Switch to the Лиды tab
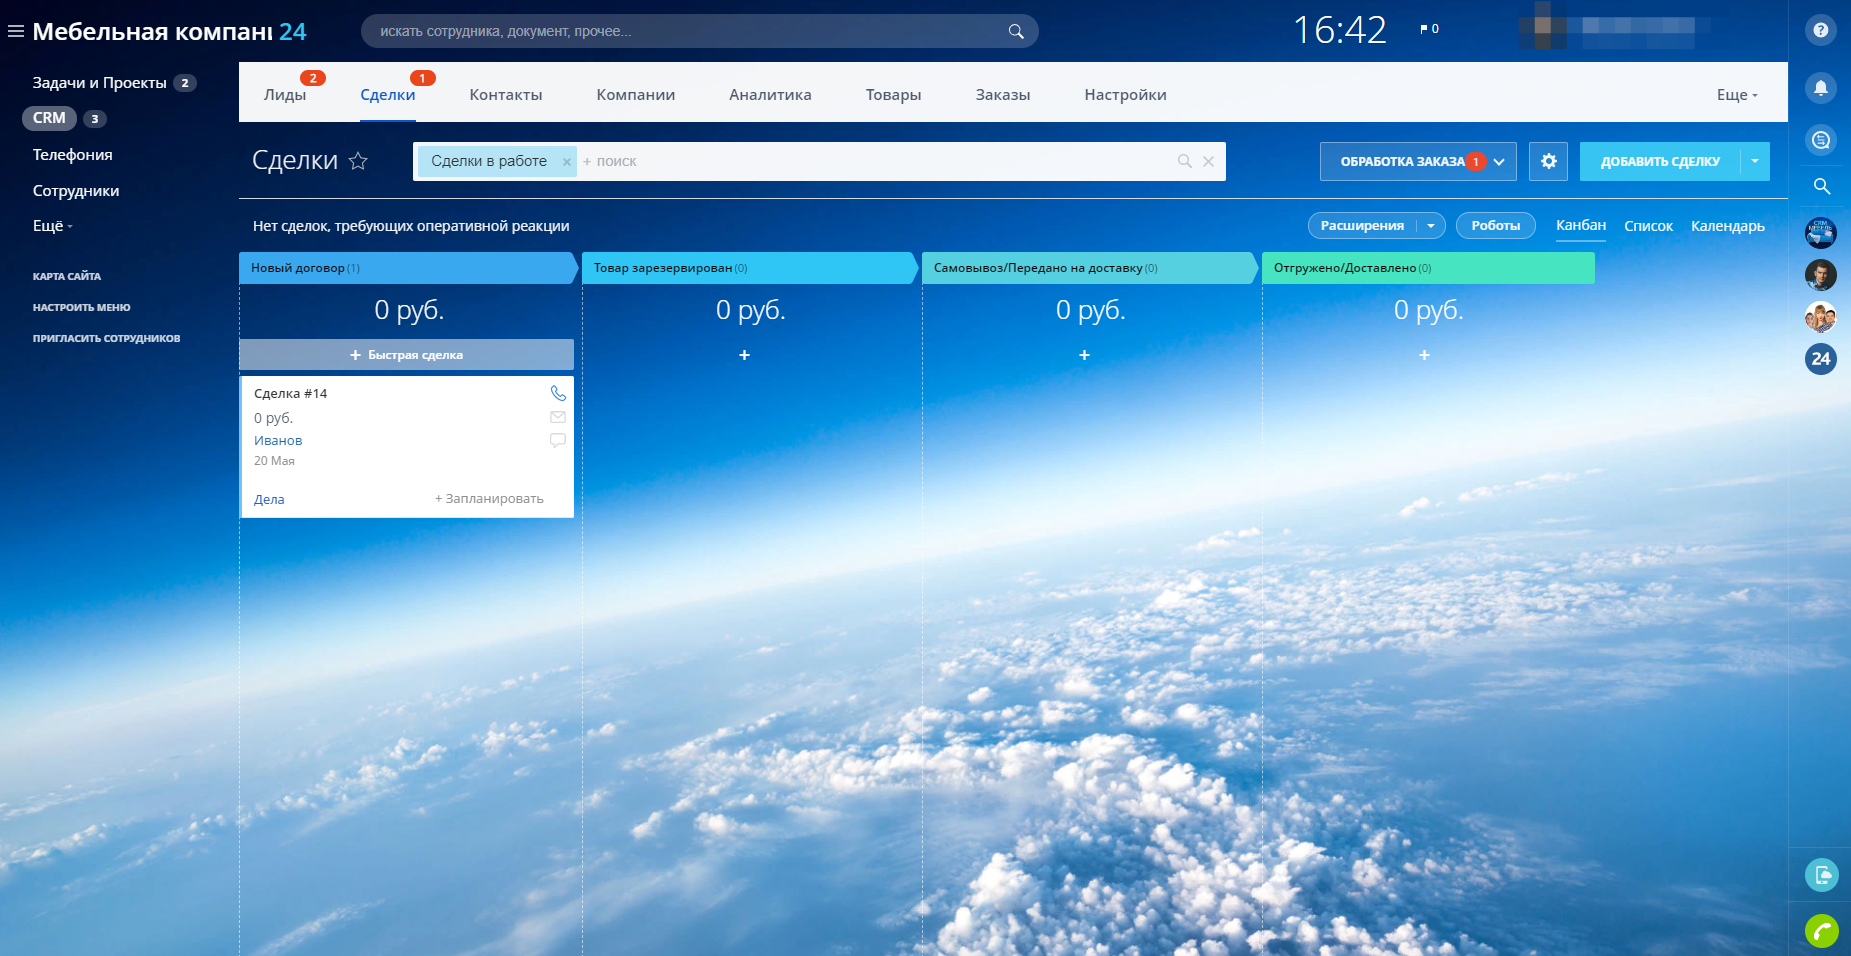The image size is (1851, 956). coord(285,95)
